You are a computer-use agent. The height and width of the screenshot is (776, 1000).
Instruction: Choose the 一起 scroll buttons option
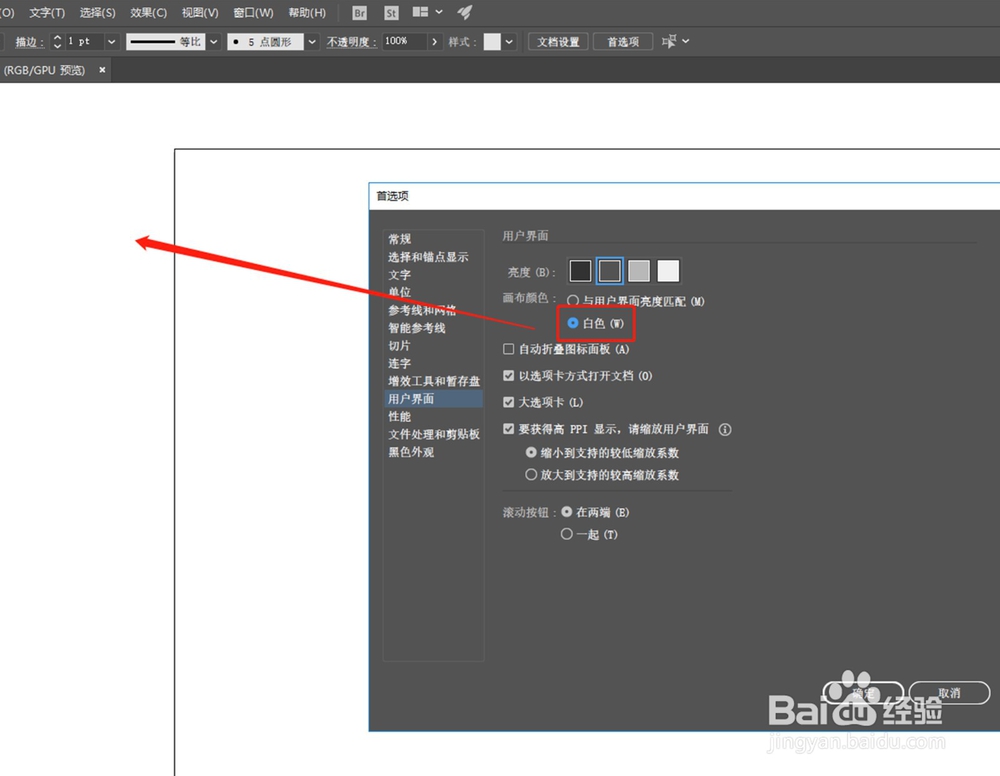[568, 534]
